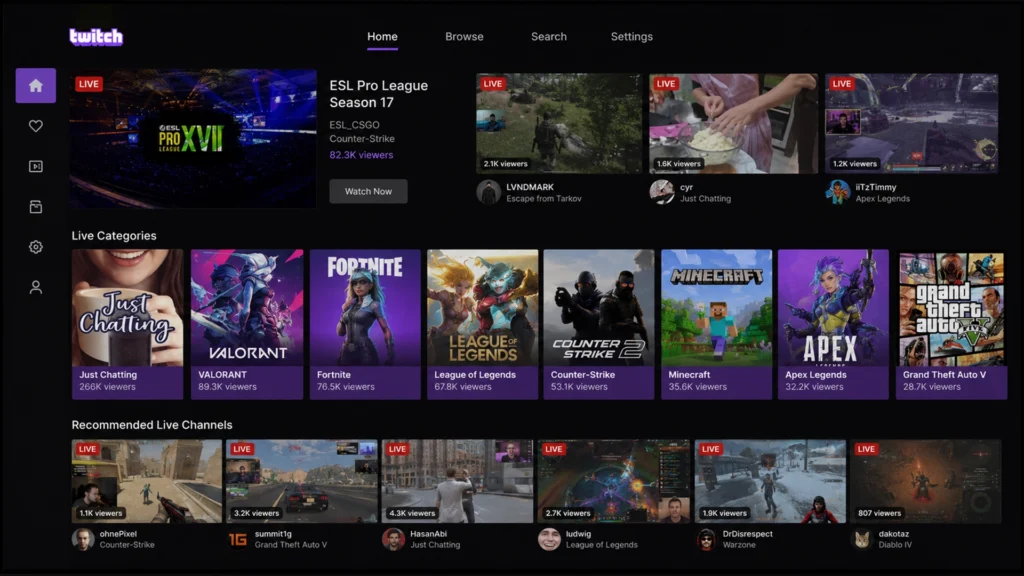Click iiTzTimmy's avatar
Viewport: 1024px width, 576px height.
coord(838,193)
